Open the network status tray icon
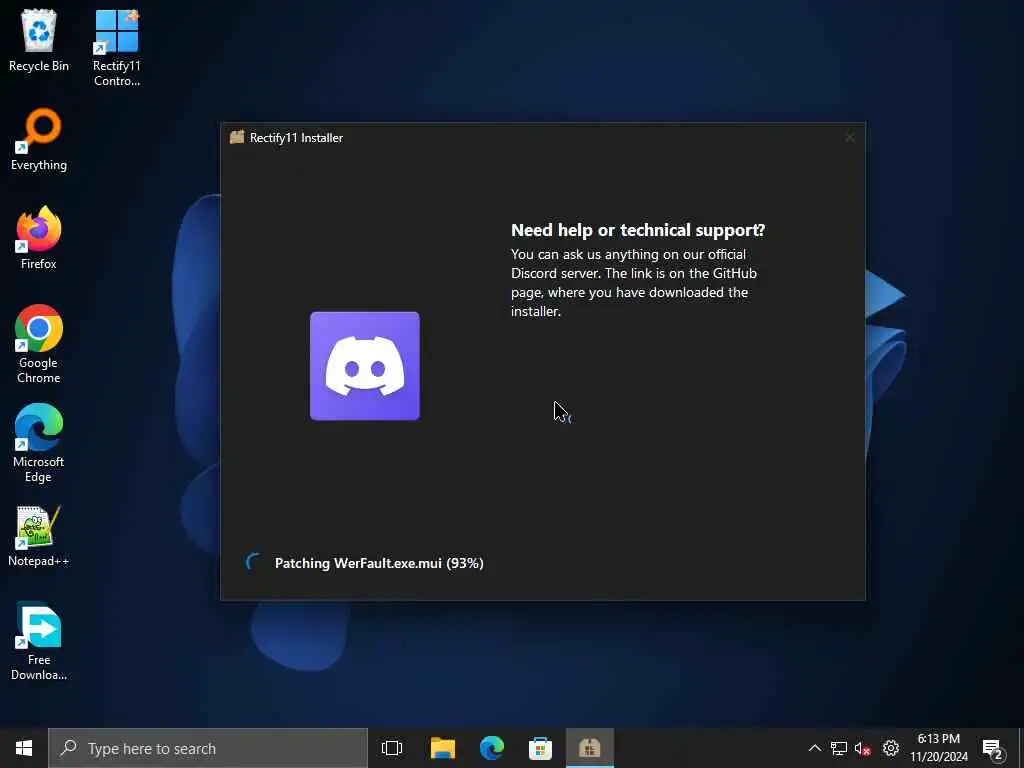The width and height of the screenshot is (1024, 768). [839, 748]
